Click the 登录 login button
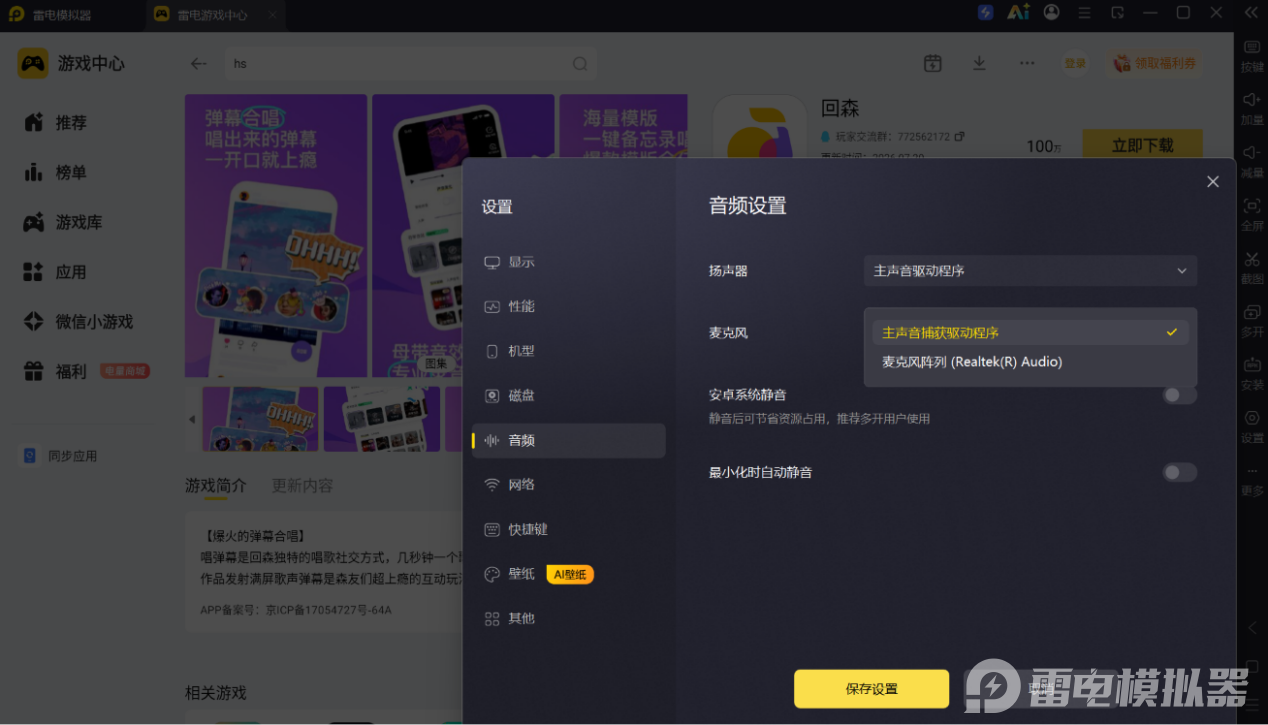Screen dimensions: 1268x725 pyautogui.click(x=1075, y=63)
